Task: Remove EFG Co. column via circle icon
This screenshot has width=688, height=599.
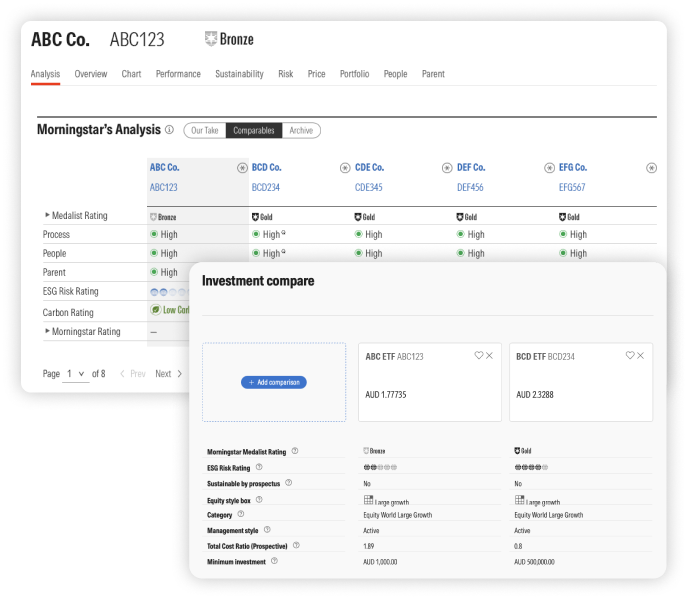Action: click(651, 168)
